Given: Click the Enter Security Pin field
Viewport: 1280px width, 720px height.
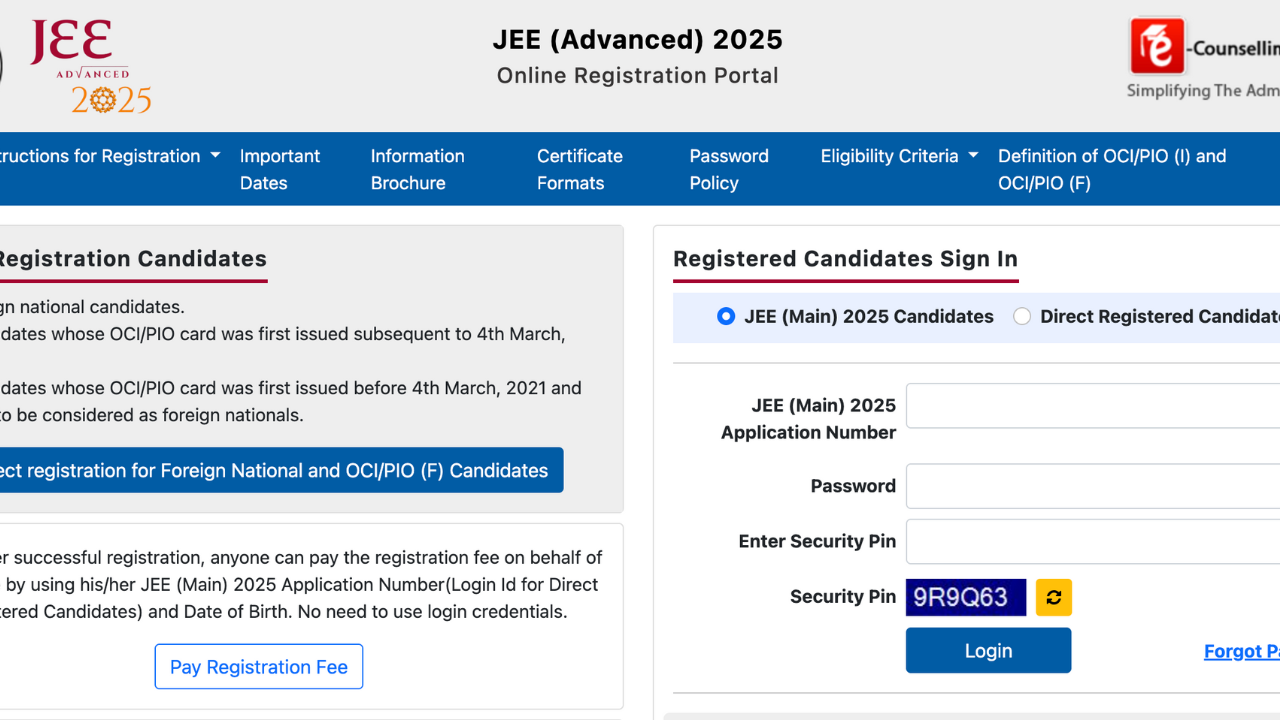Looking at the screenshot, I should [x=1090, y=541].
